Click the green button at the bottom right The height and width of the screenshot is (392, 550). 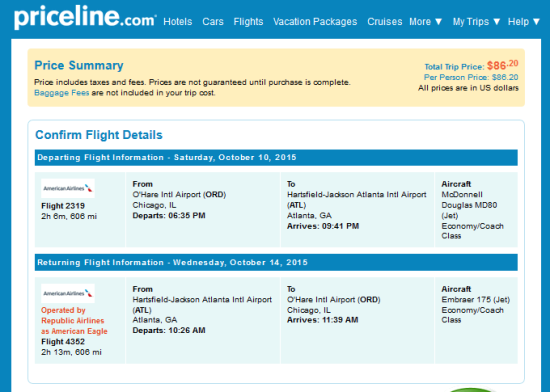pyautogui.click(x=470, y=390)
